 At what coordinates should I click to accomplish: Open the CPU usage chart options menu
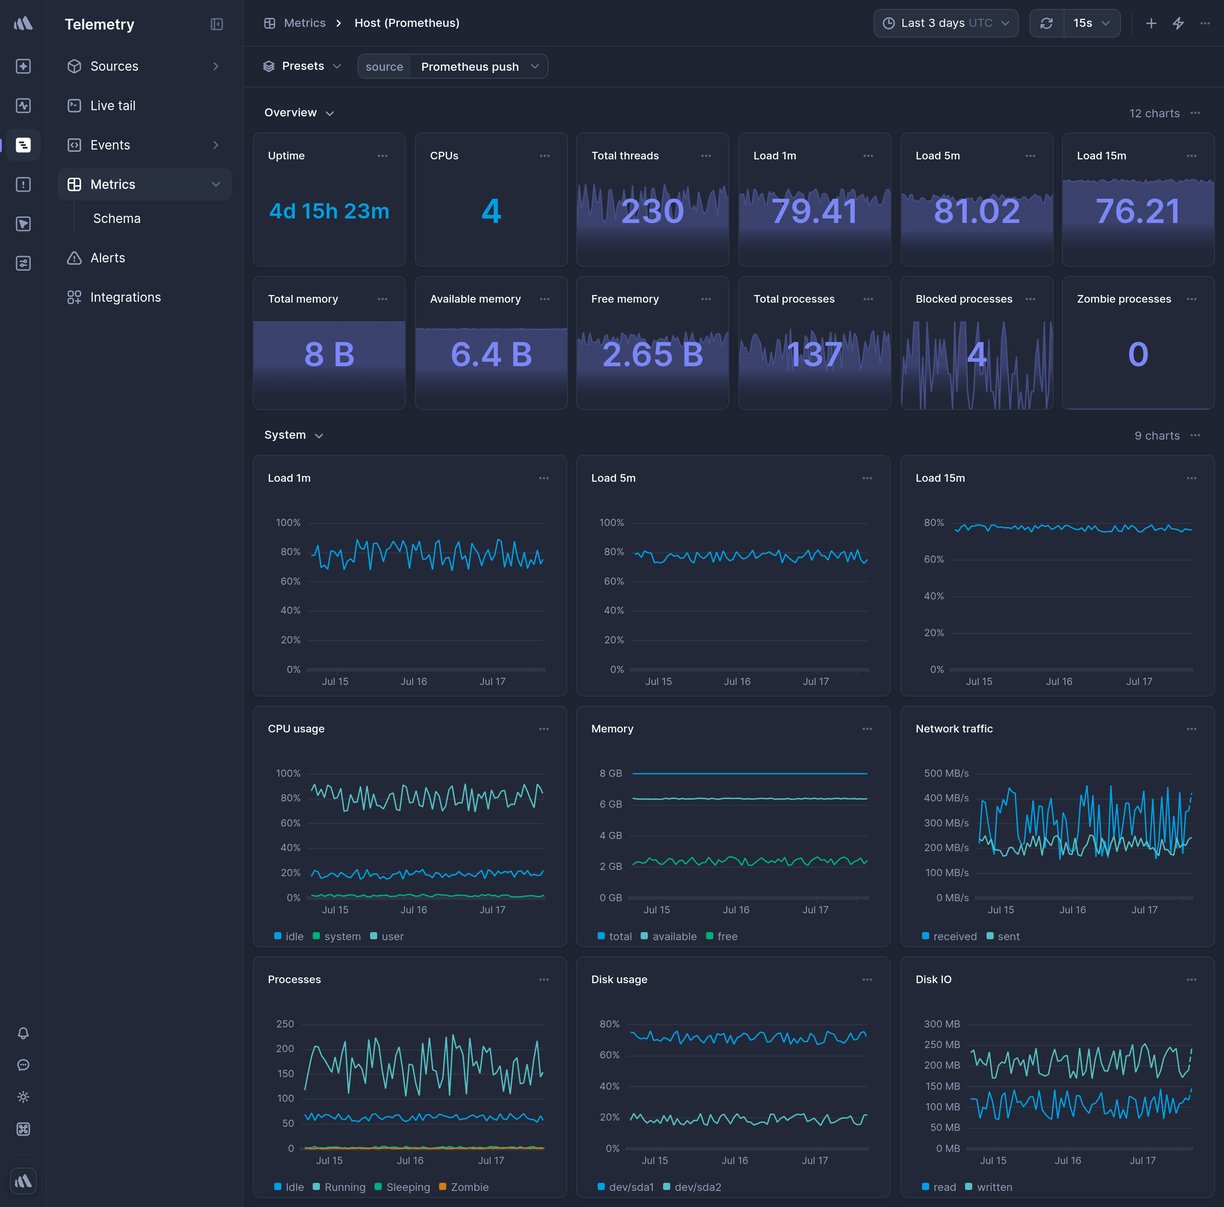tap(544, 729)
